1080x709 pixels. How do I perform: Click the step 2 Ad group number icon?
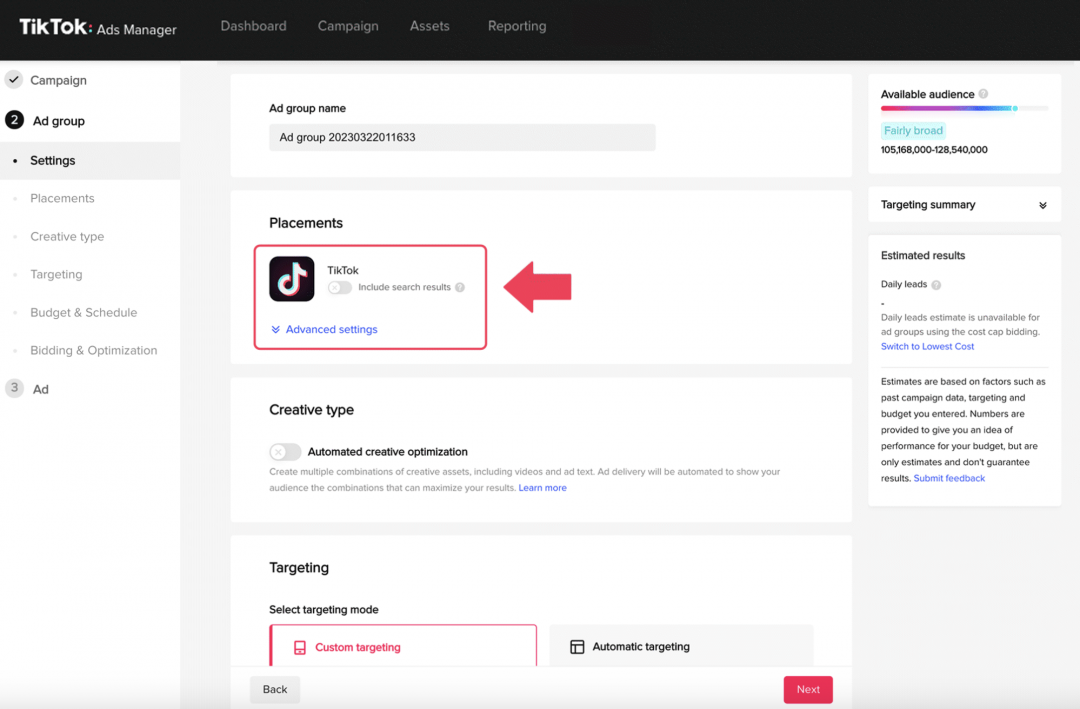[x=14, y=120]
